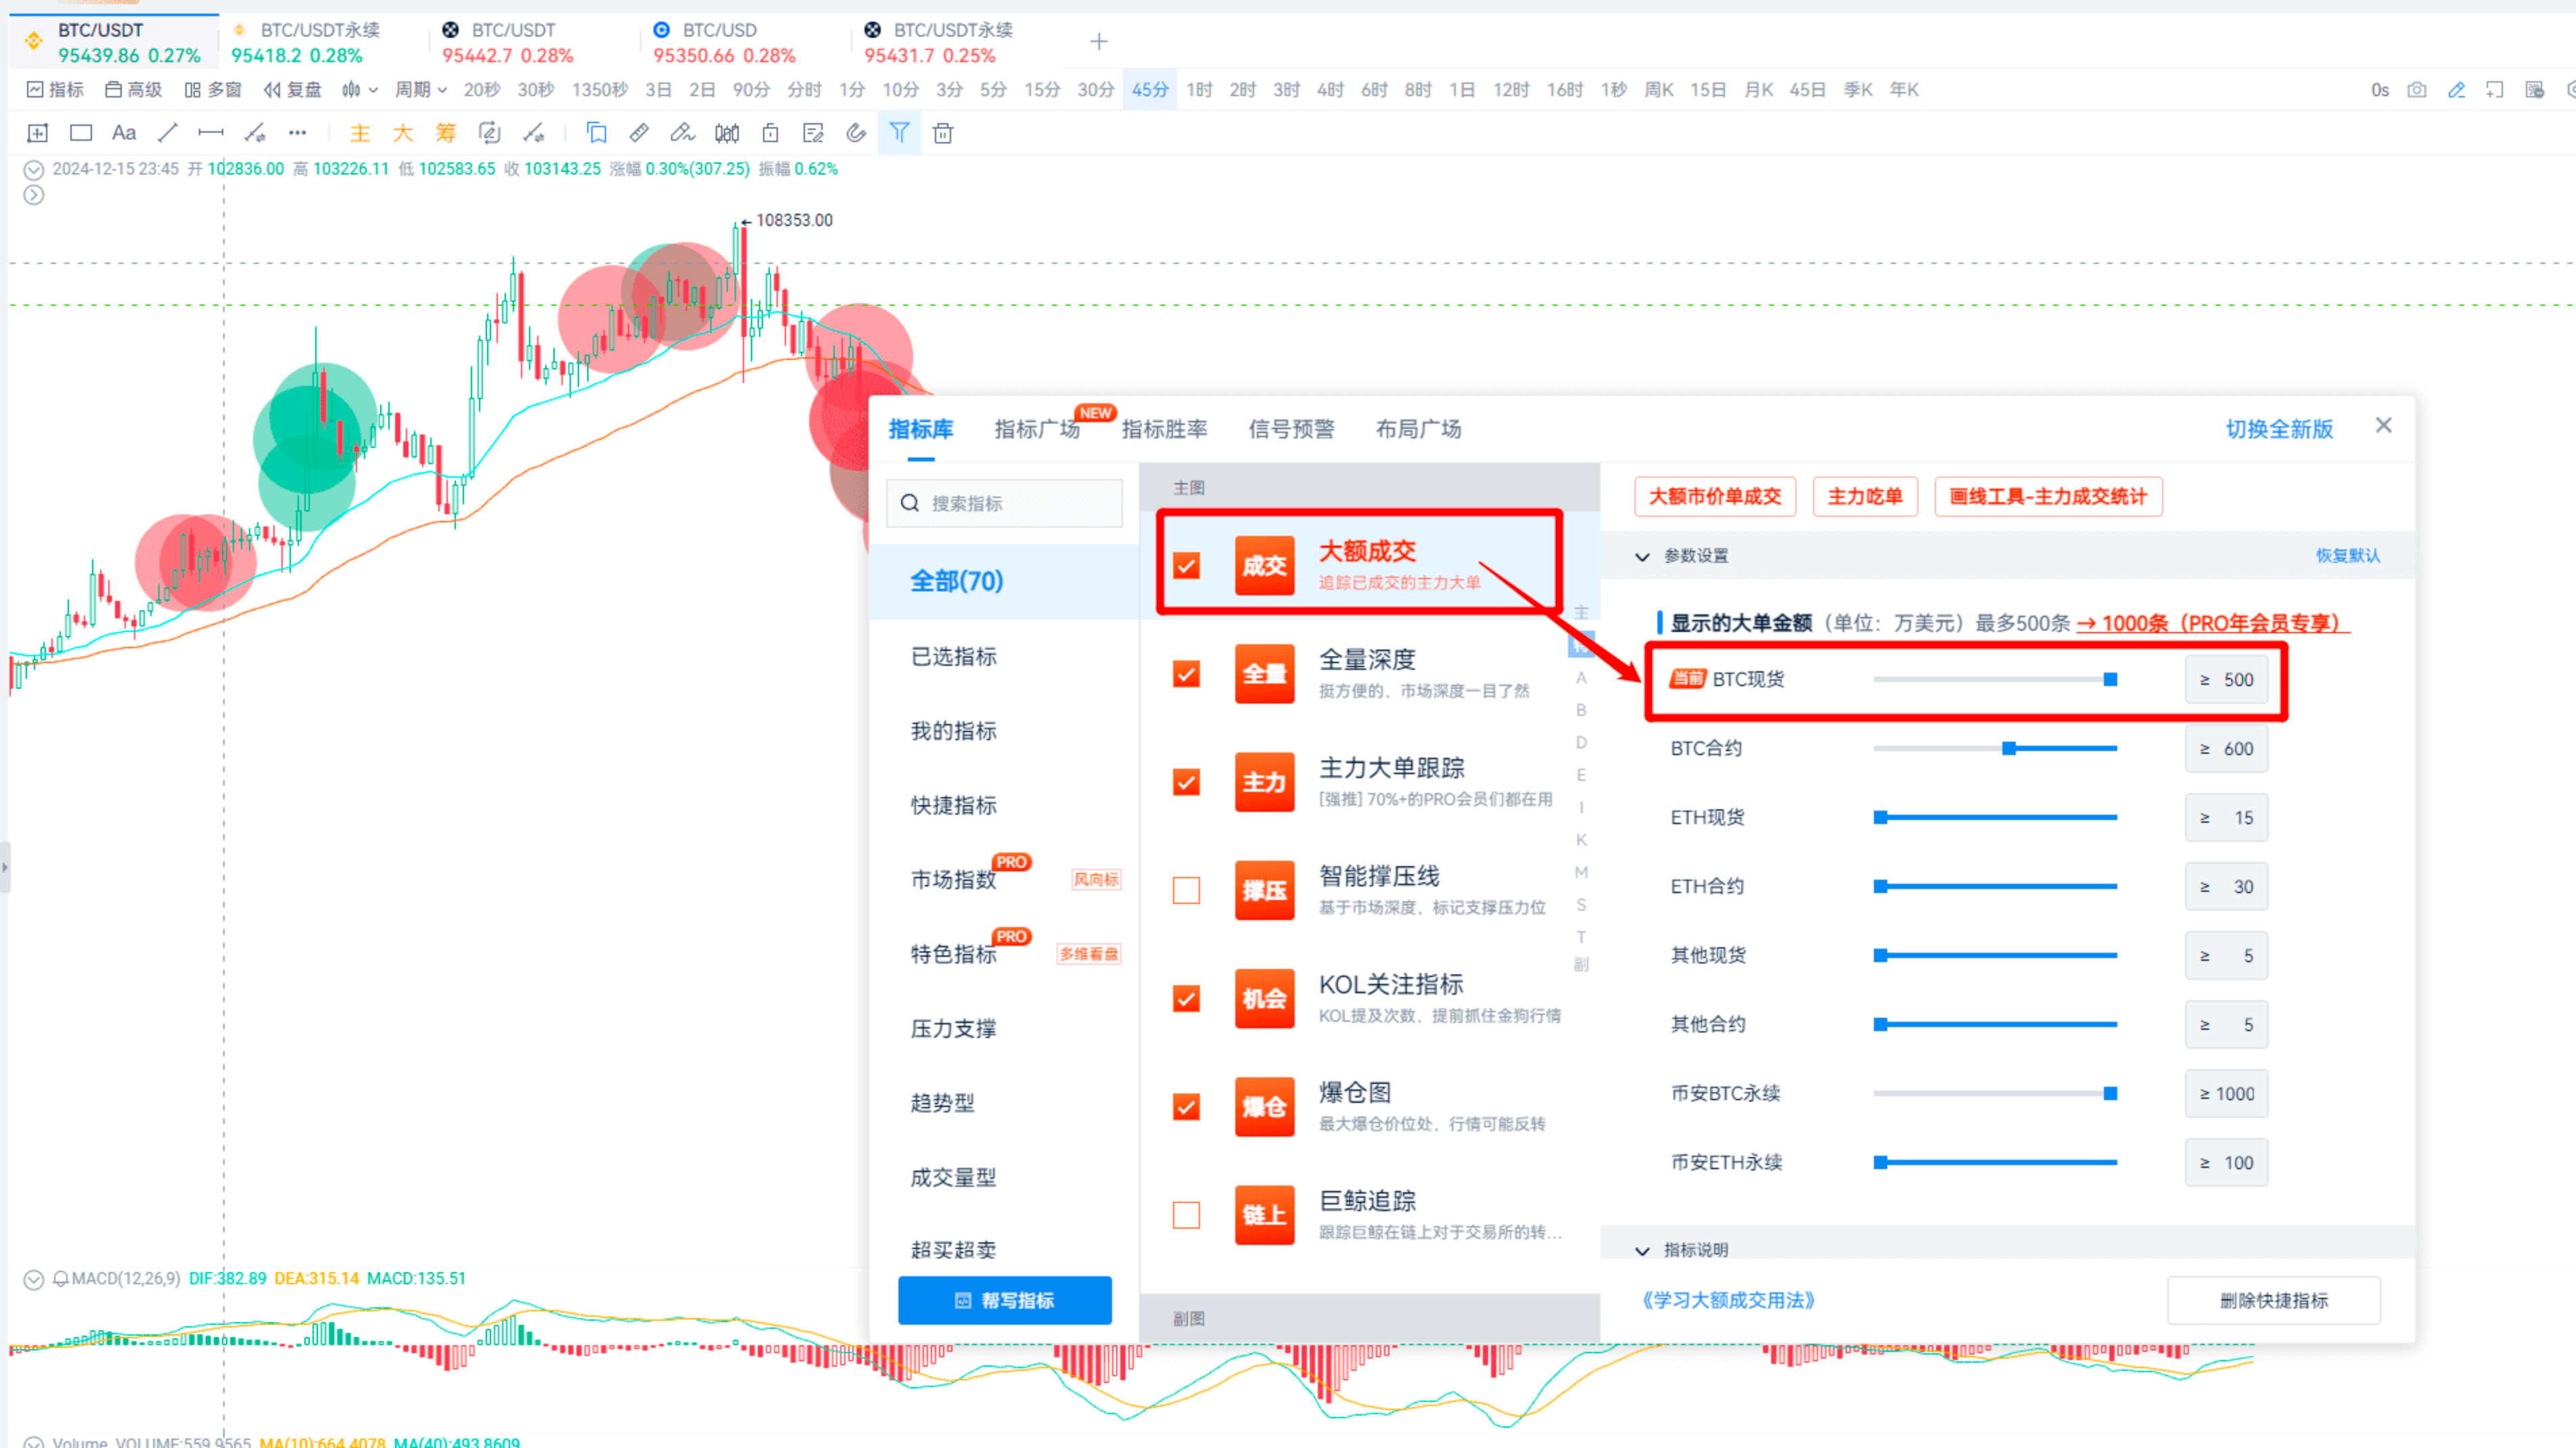
Task: Take a chart screenshot with camera icon
Action: tap(2417, 90)
